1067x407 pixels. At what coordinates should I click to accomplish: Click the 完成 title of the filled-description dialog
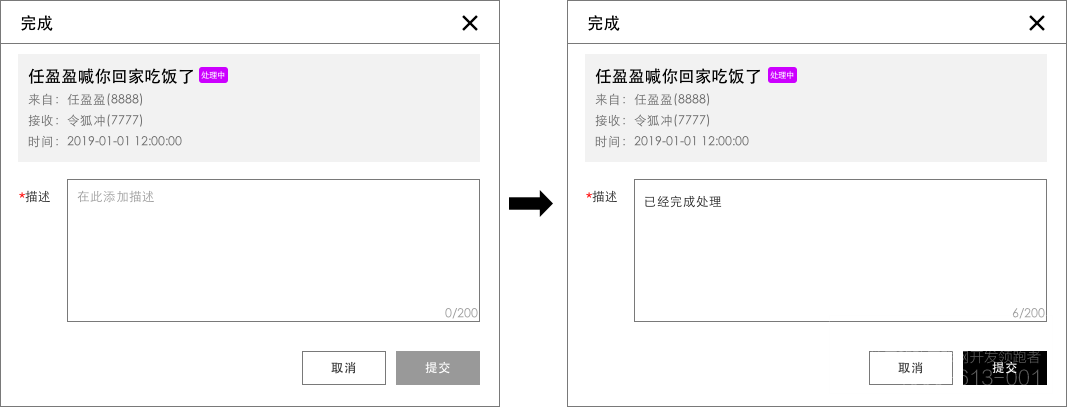pos(604,23)
